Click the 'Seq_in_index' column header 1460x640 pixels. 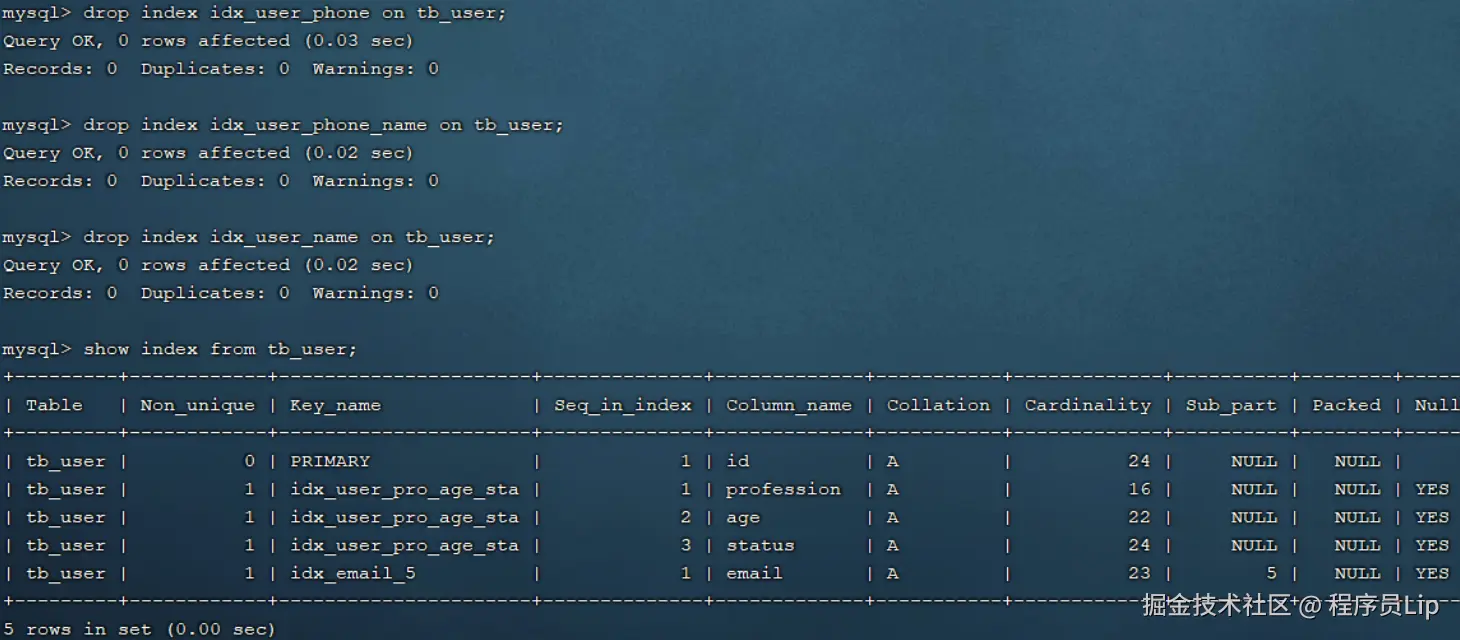623,405
